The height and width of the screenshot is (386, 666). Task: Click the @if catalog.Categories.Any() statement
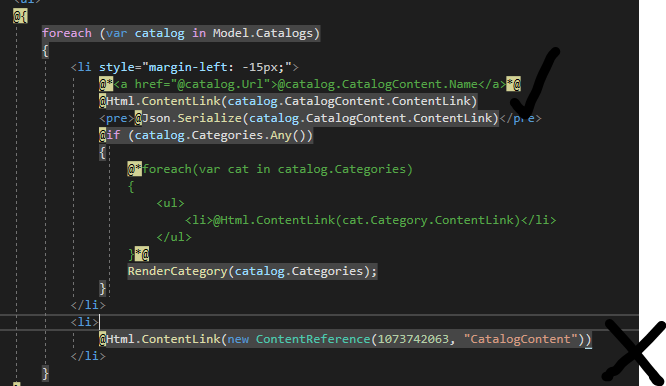206,135
